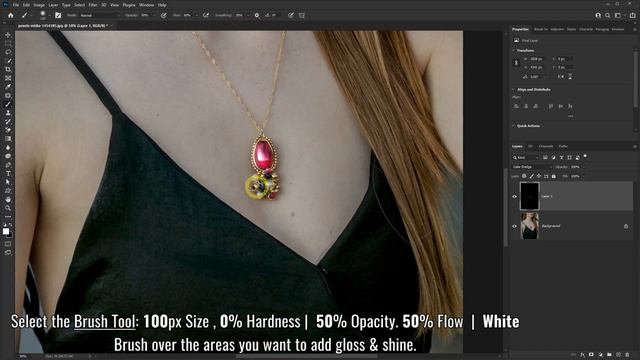Open the painting Mode dropdown
Screen dimensions: 640x360
tap(100, 16)
